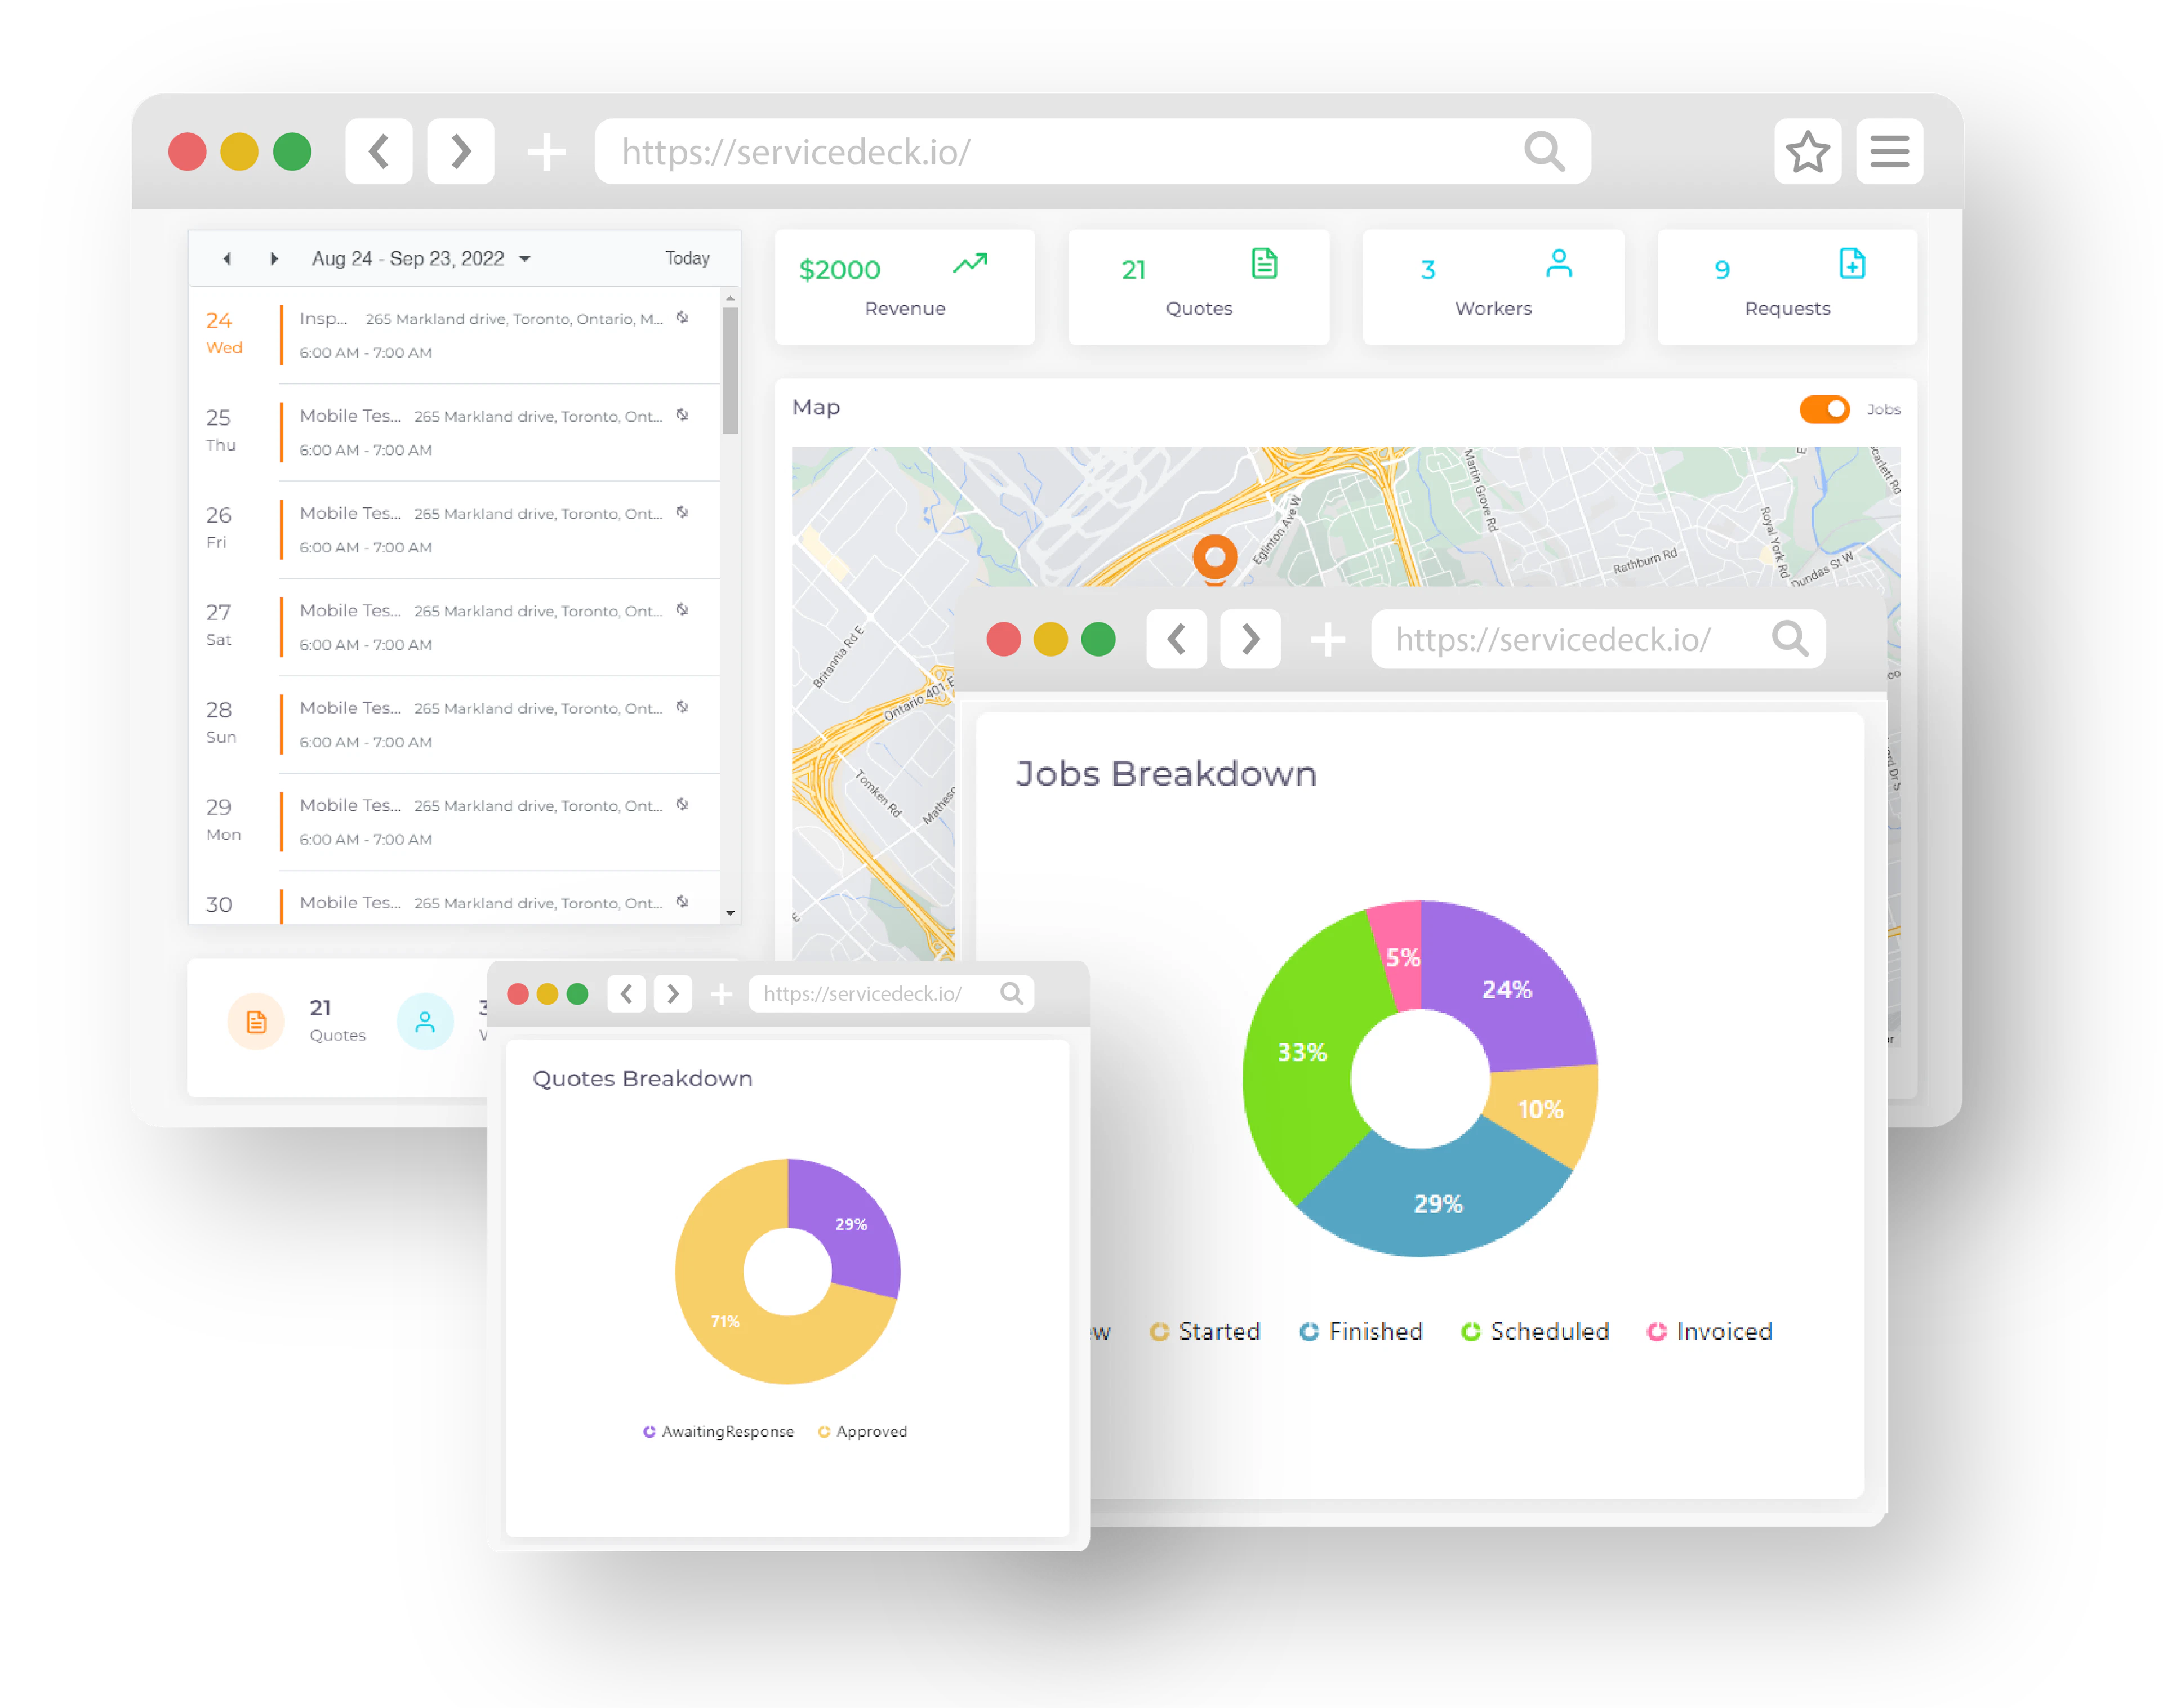Click the back chevron in the calendar header
This screenshot has height=1708, width=2163.
(x=227, y=258)
